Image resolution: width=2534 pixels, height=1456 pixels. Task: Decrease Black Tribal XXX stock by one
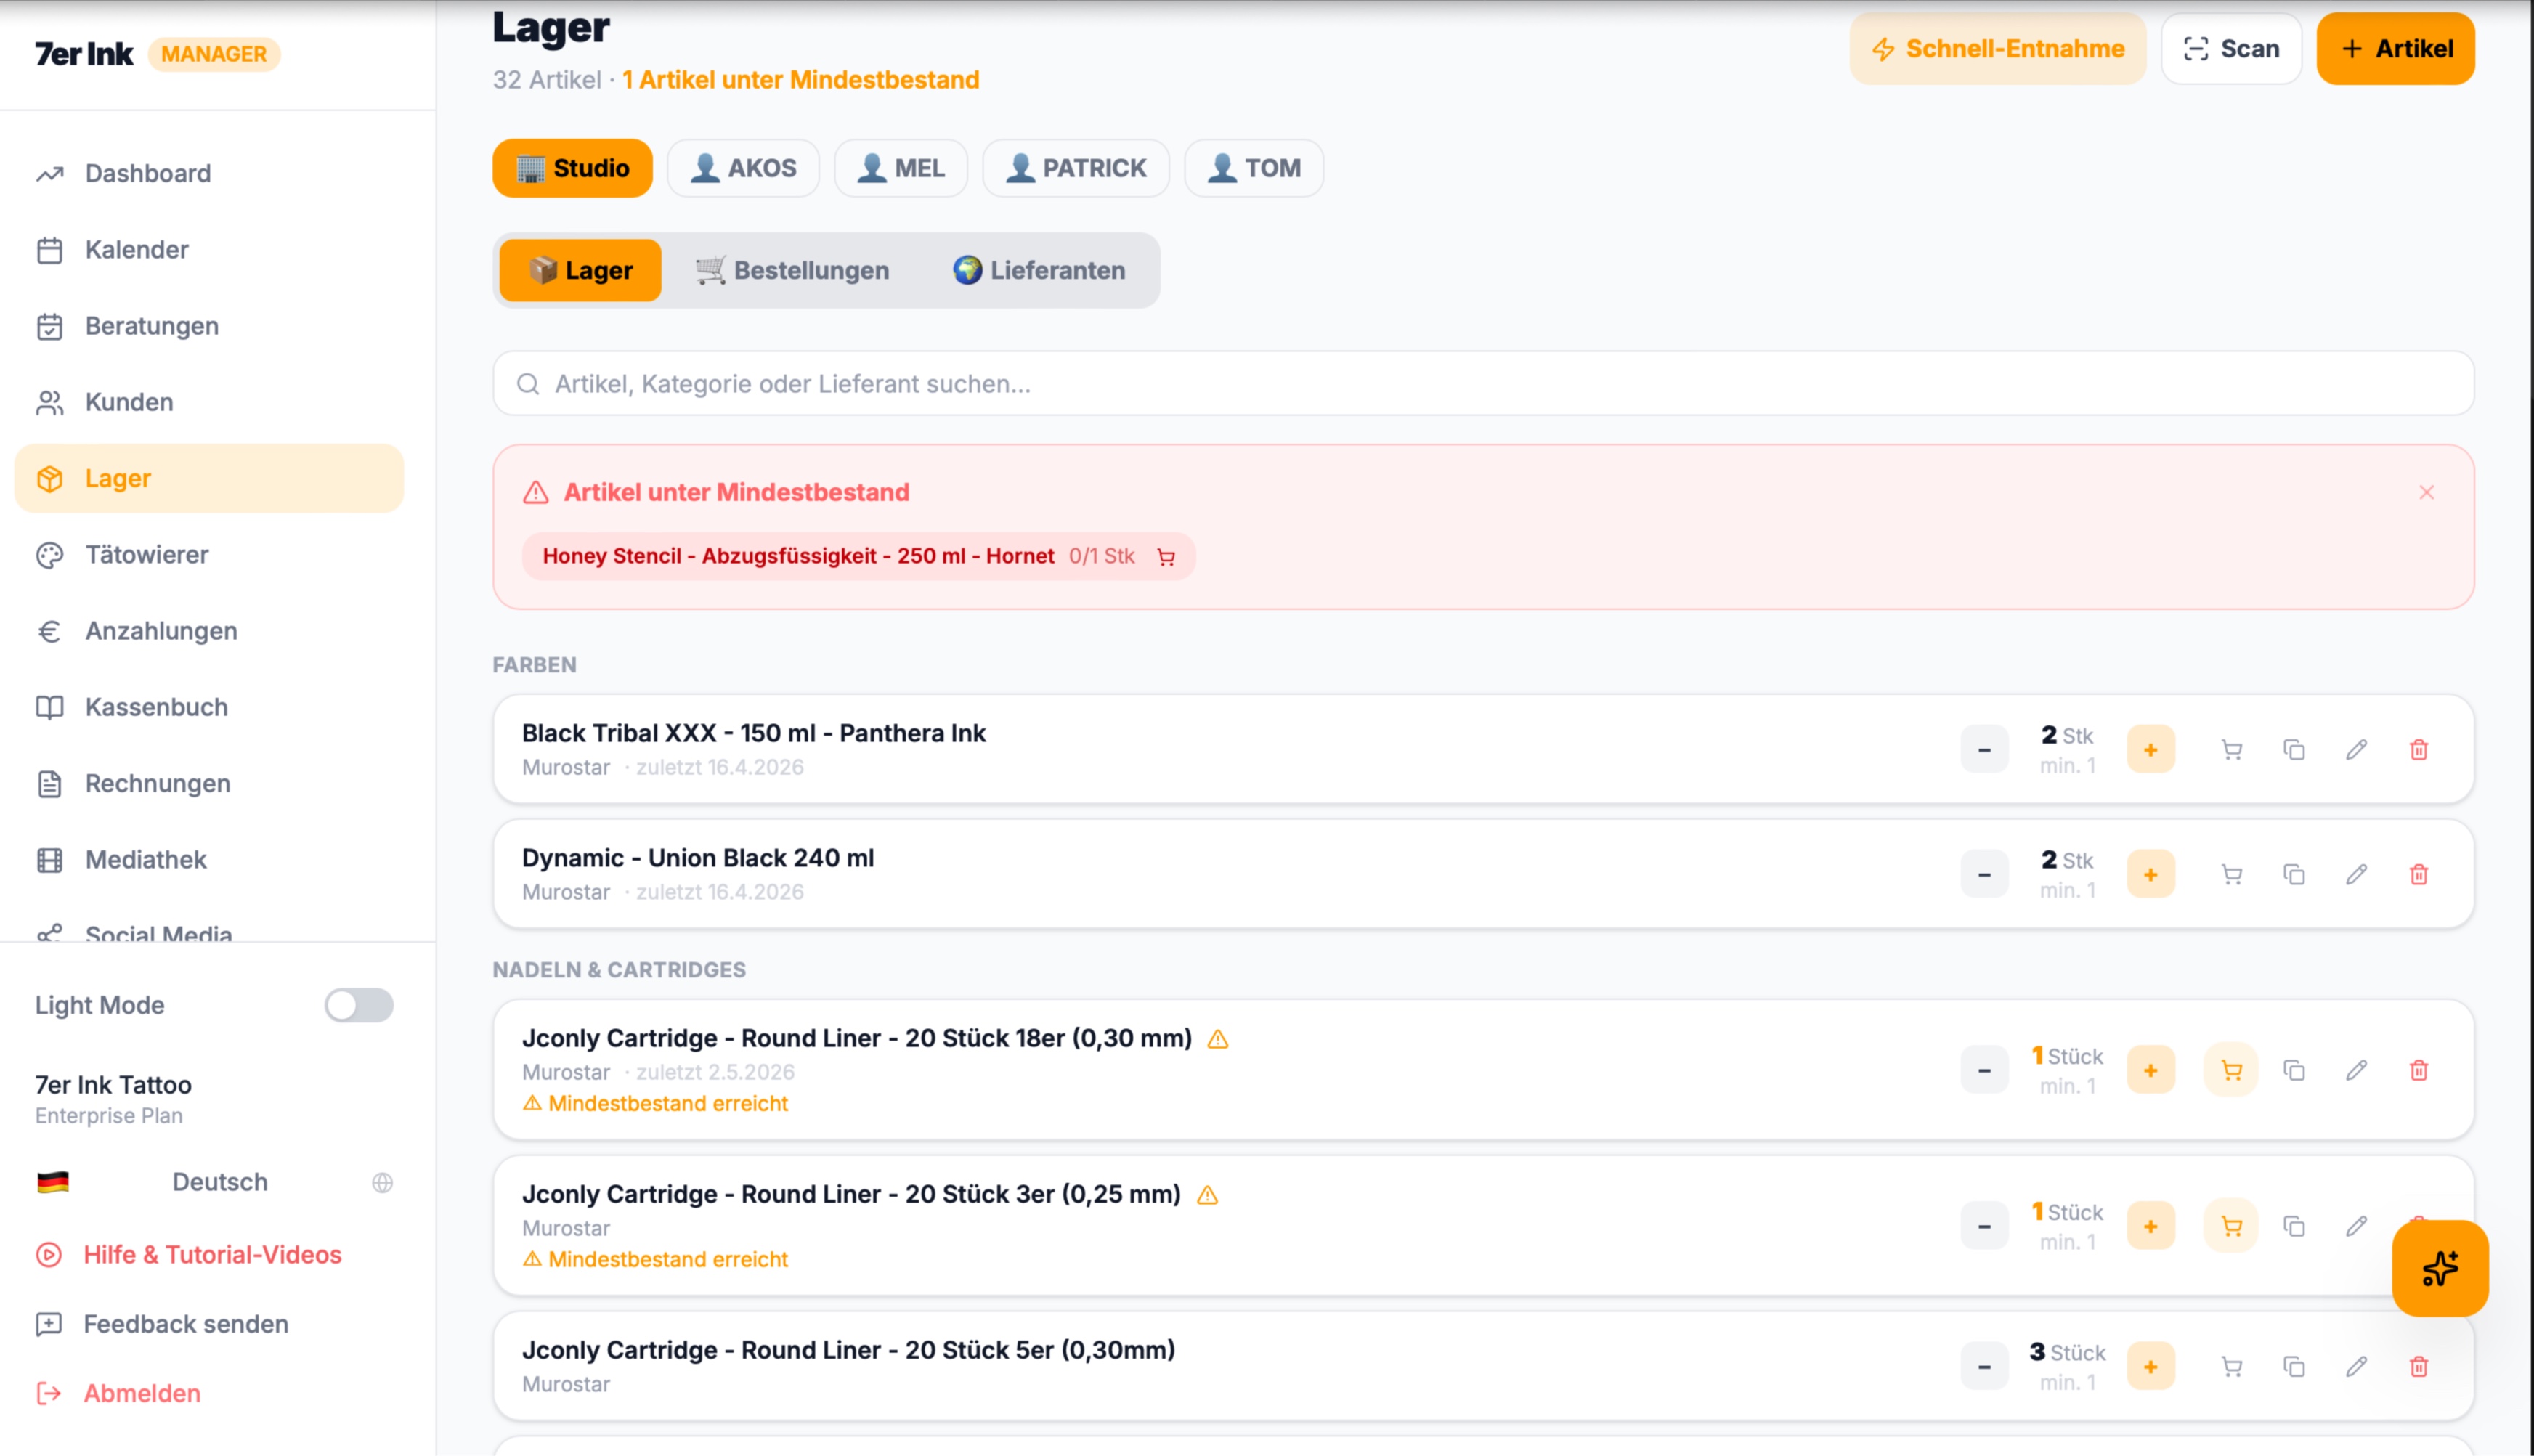[1984, 750]
